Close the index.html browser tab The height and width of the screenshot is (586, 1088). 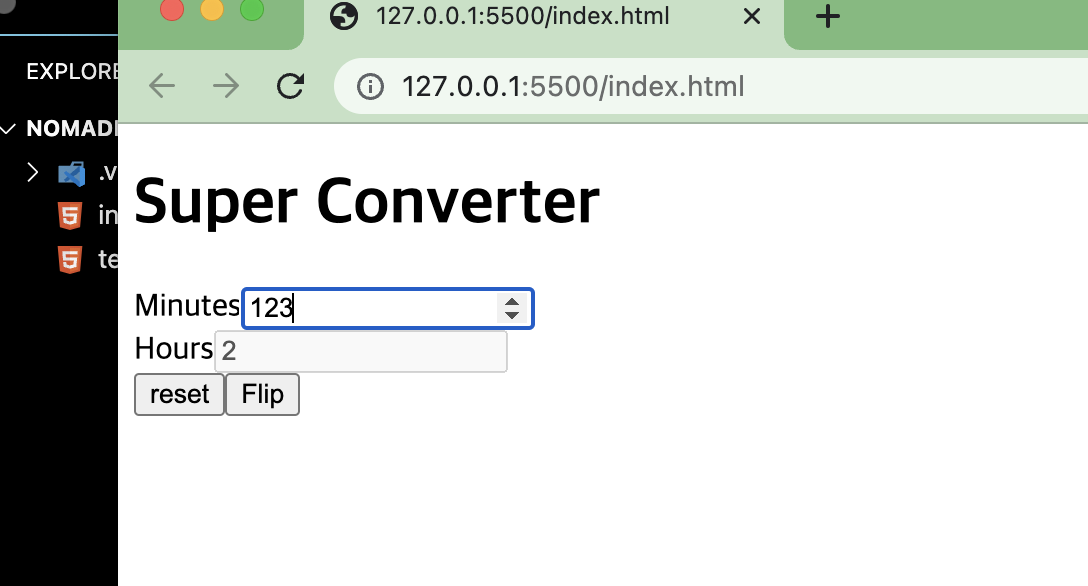pyautogui.click(x=751, y=16)
